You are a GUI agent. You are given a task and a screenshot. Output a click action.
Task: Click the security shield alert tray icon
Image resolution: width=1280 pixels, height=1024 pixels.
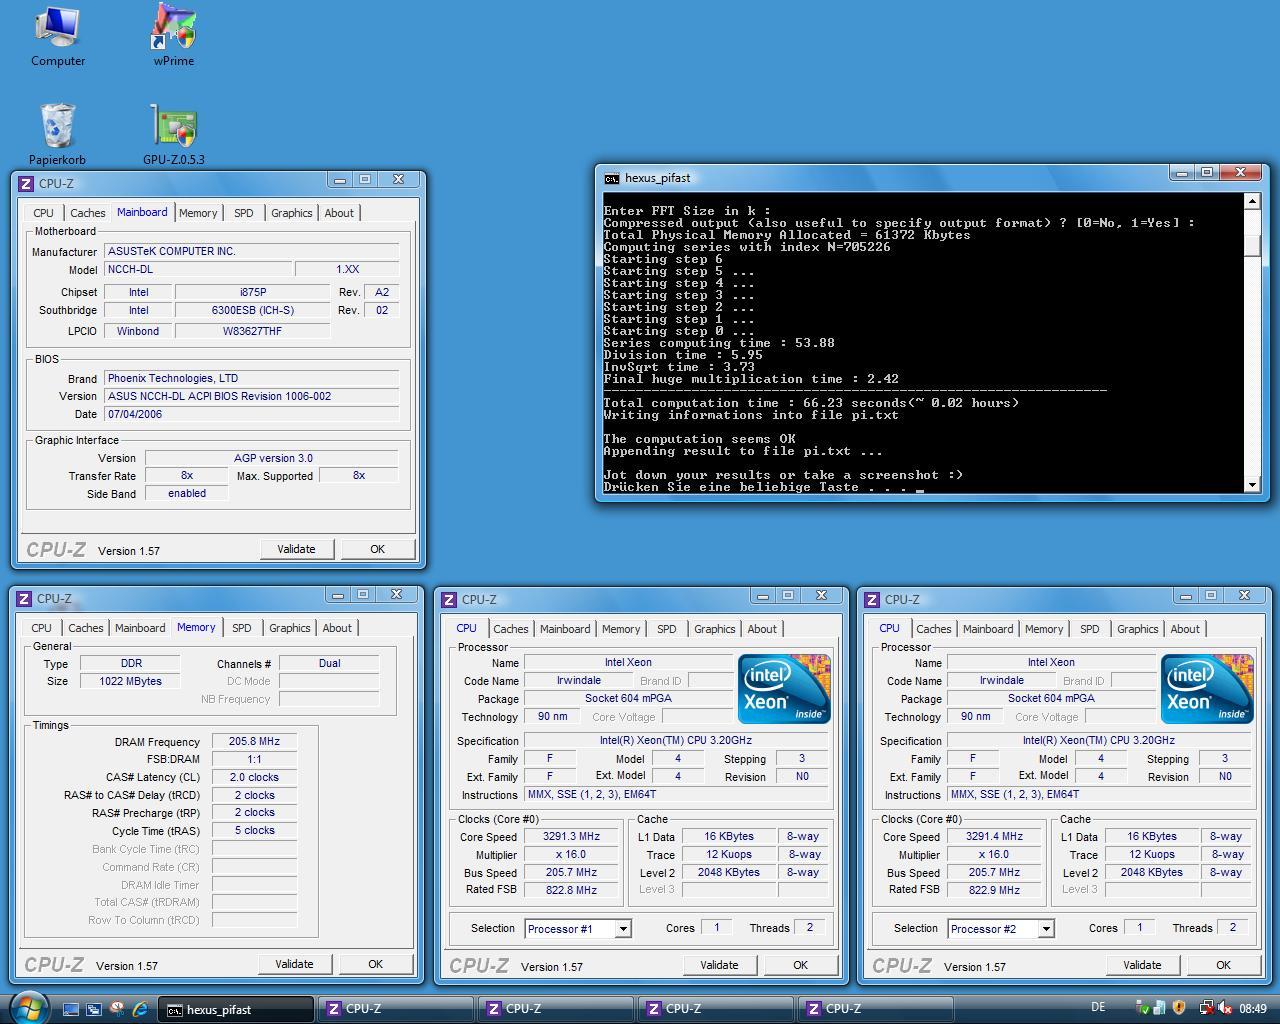coord(1179,1008)
